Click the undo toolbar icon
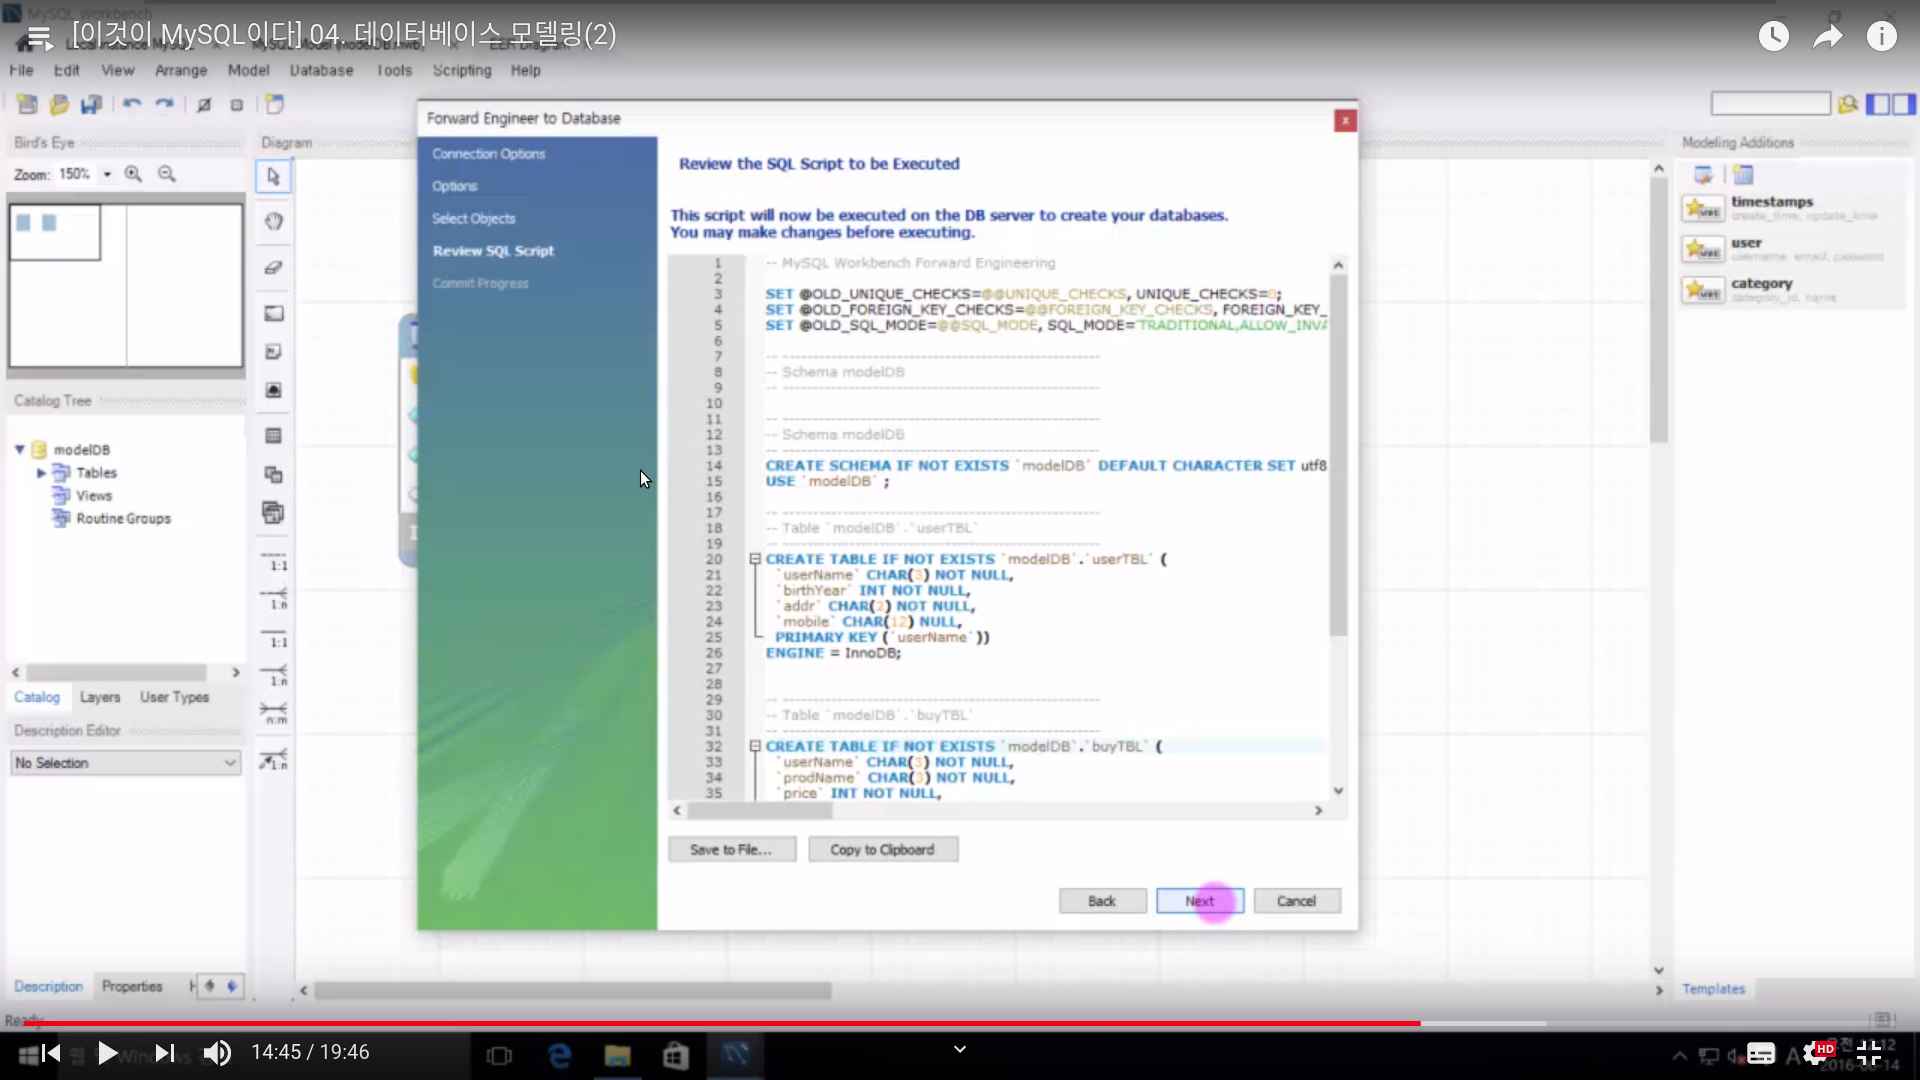Viewport: 1920px width, 1080px height. click(132, 104)
